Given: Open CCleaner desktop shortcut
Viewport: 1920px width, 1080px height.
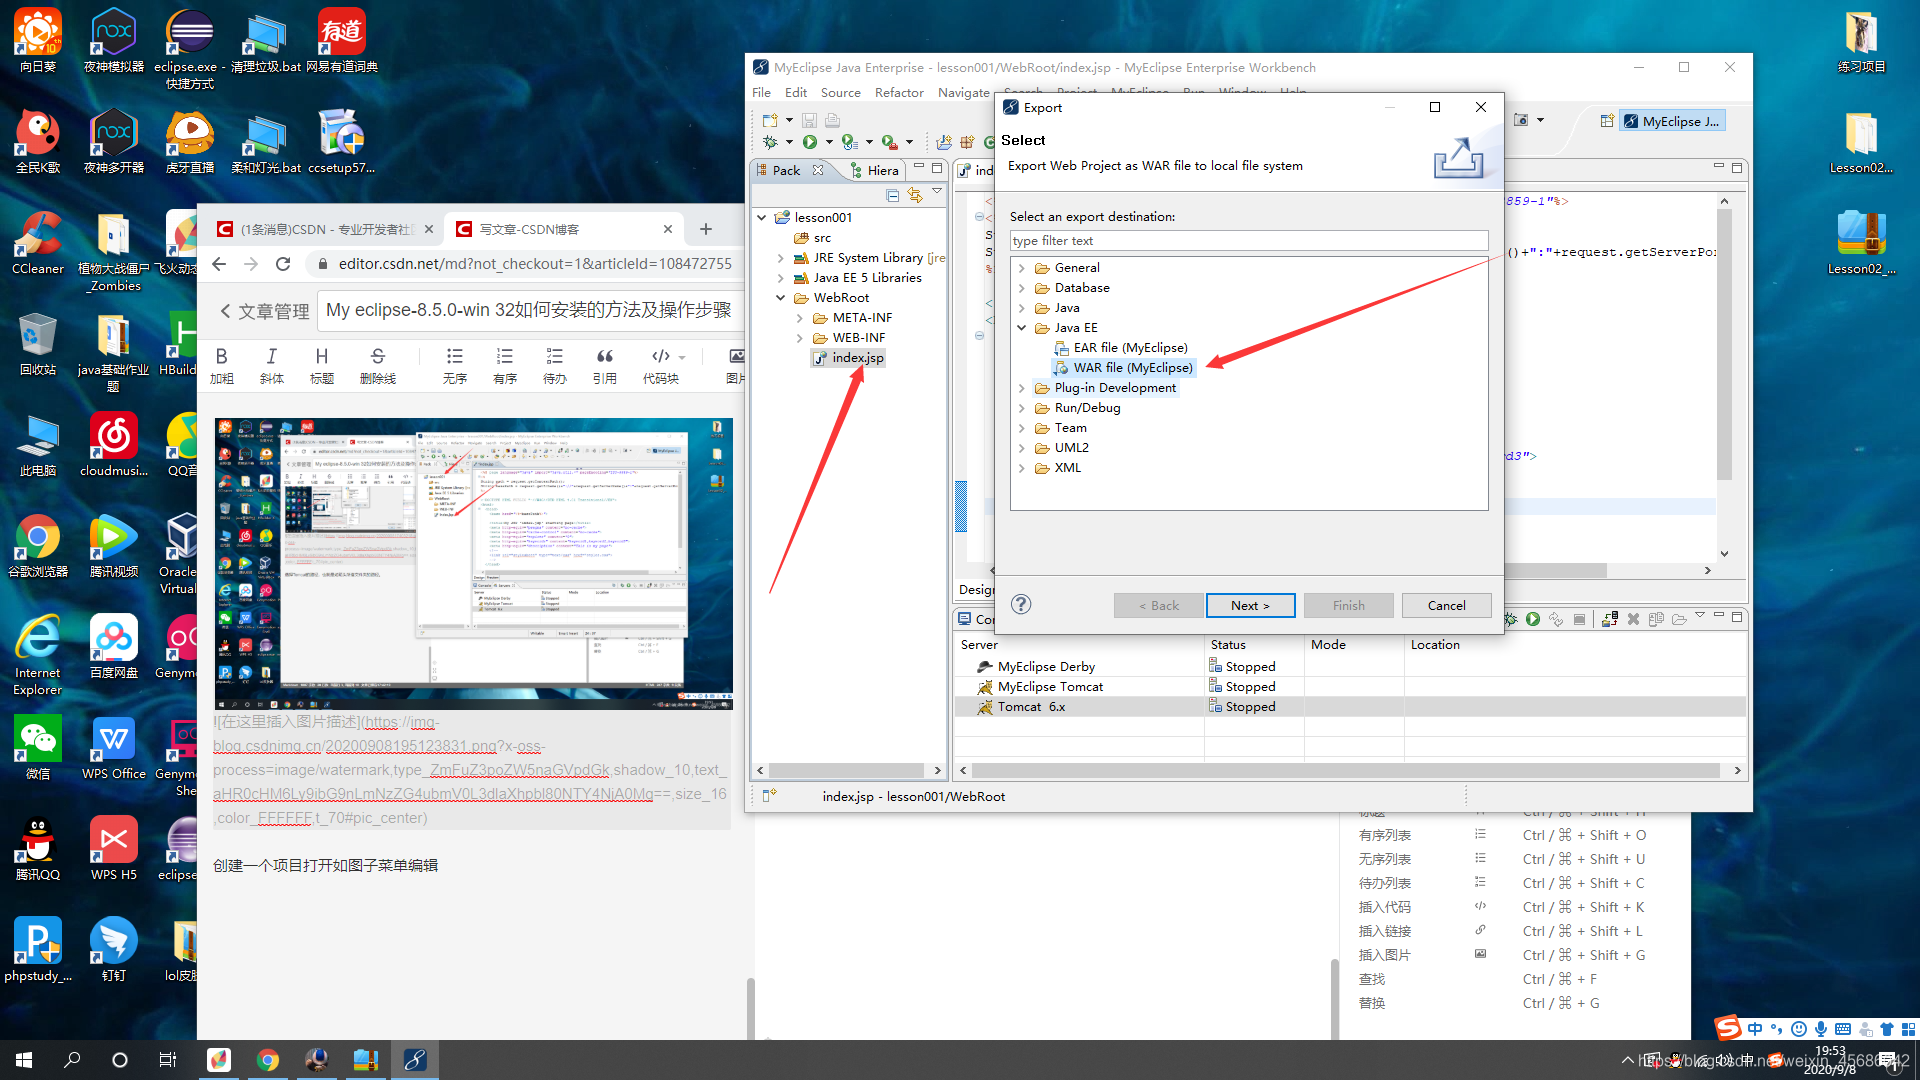Looking at the screenshot, I should (38, 243).
